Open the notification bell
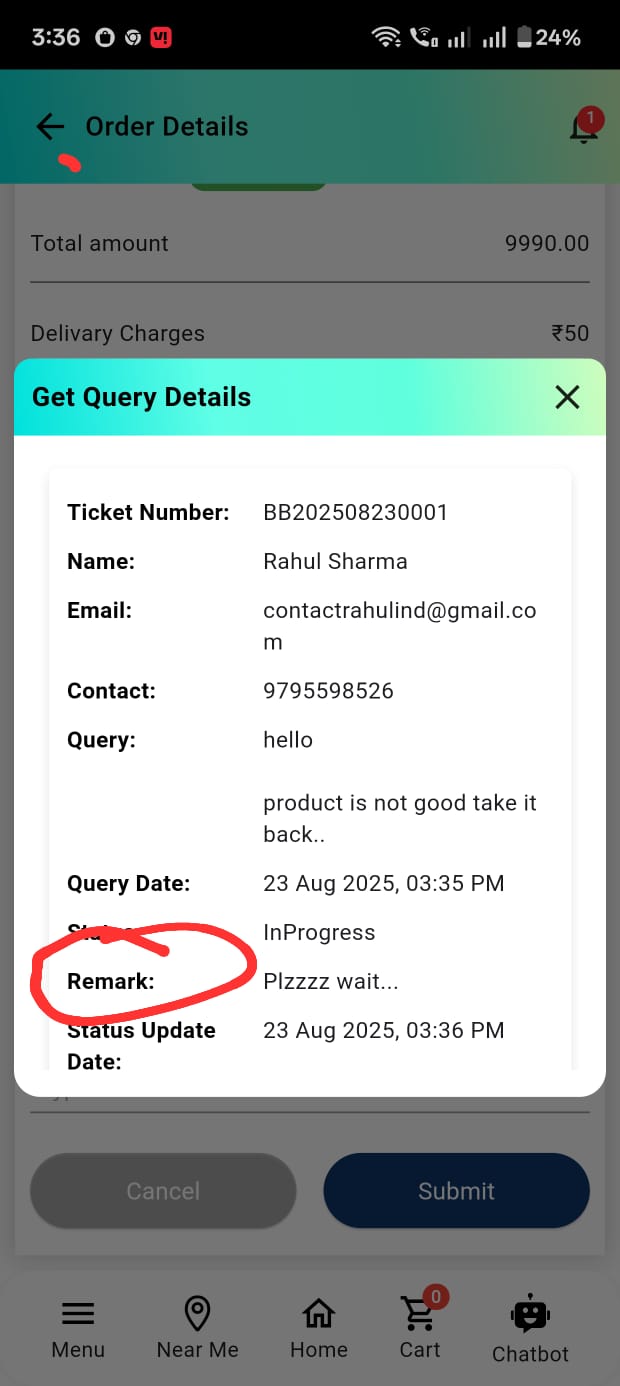 pyautogui.click(x=583, y=128)
